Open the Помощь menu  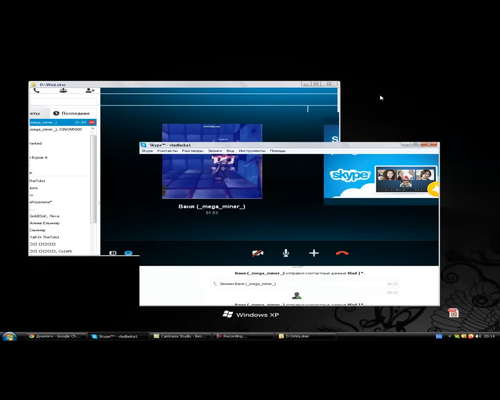[278, 151]
